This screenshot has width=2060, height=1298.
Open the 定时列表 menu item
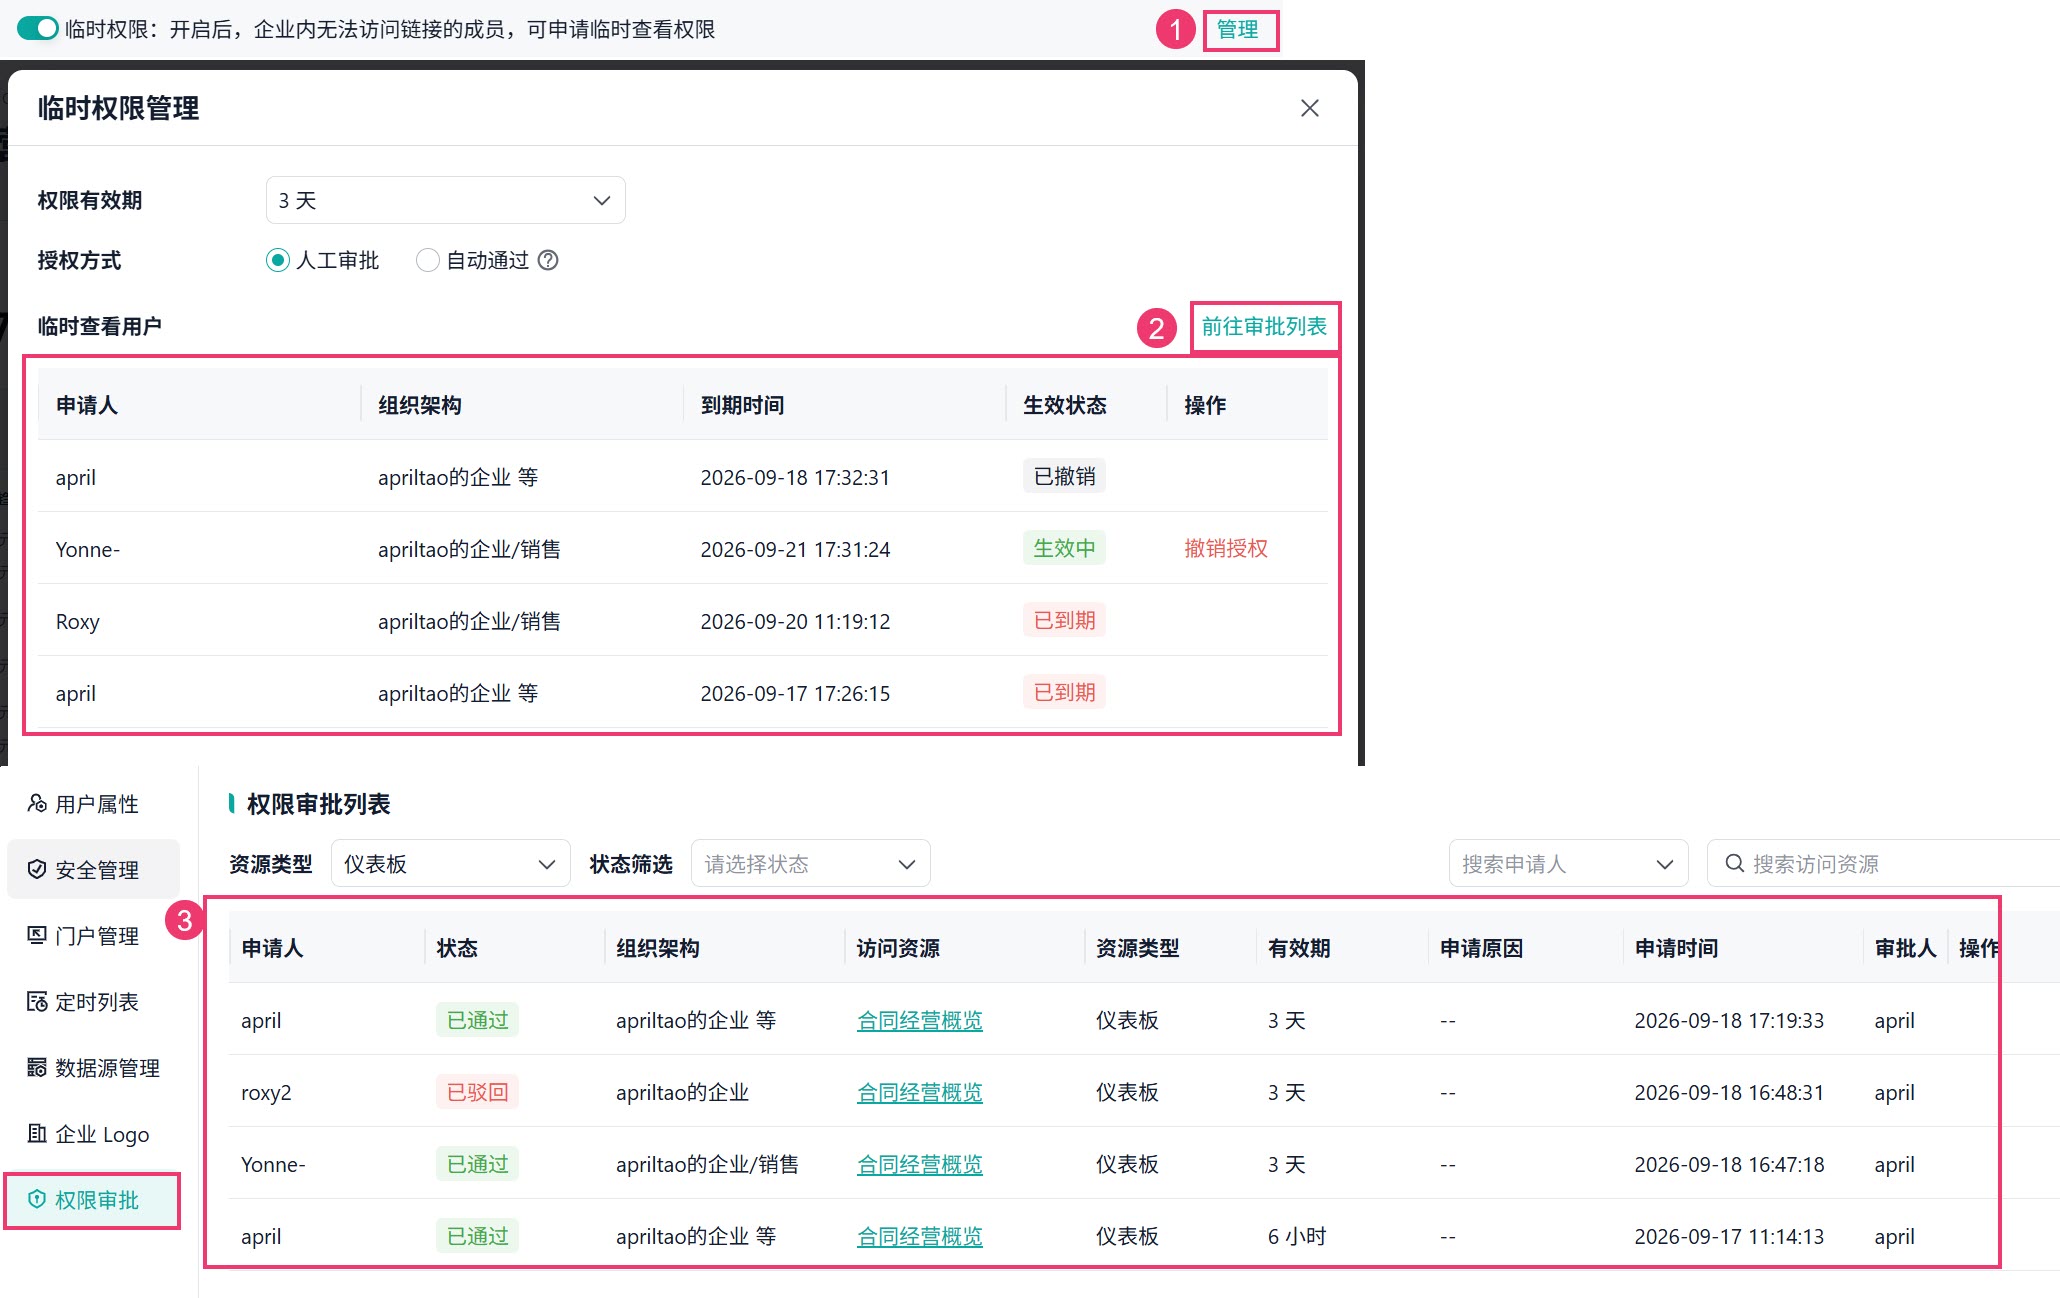(93, 1002)
